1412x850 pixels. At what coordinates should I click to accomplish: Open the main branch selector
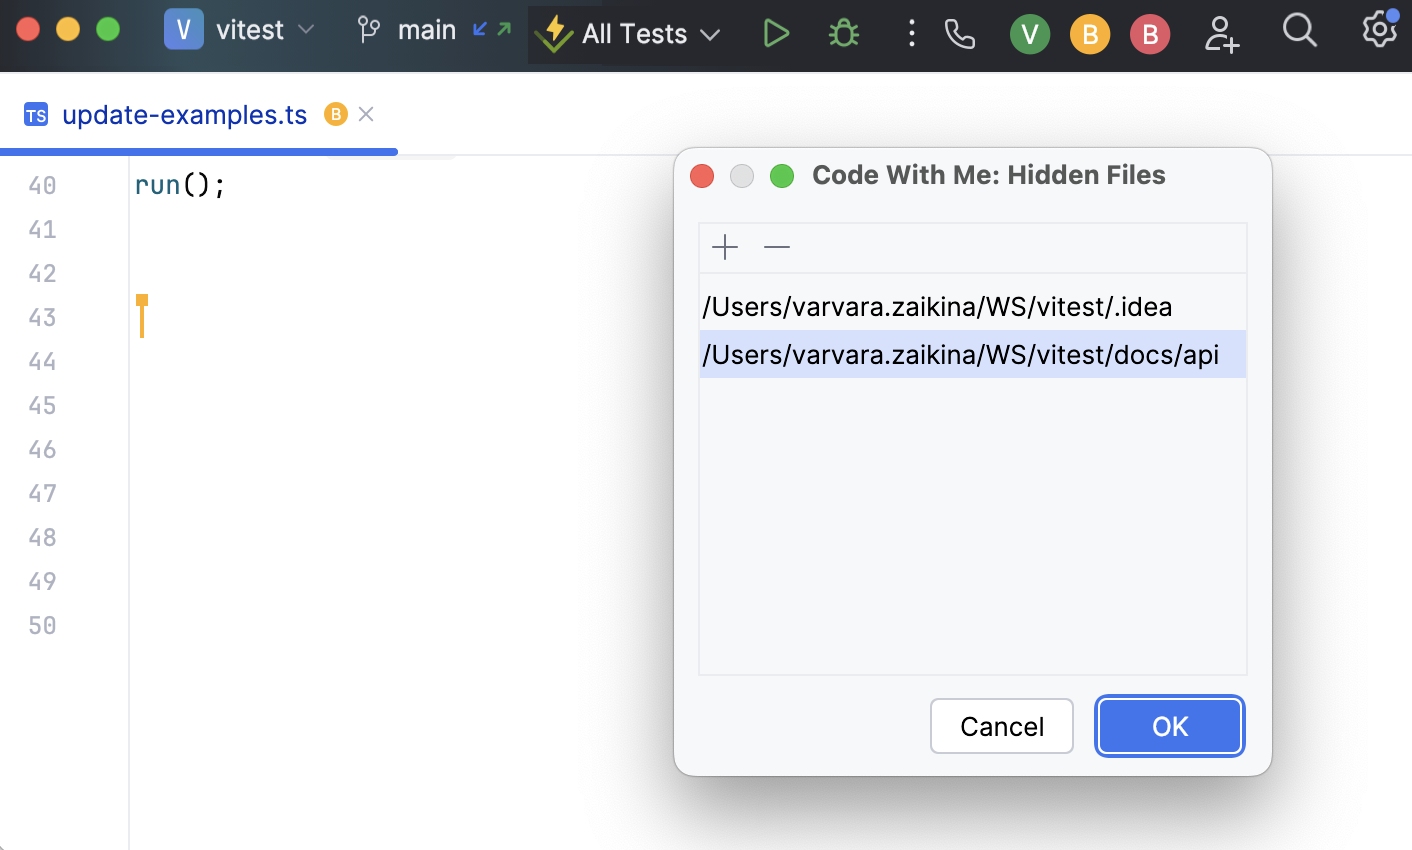426,31
